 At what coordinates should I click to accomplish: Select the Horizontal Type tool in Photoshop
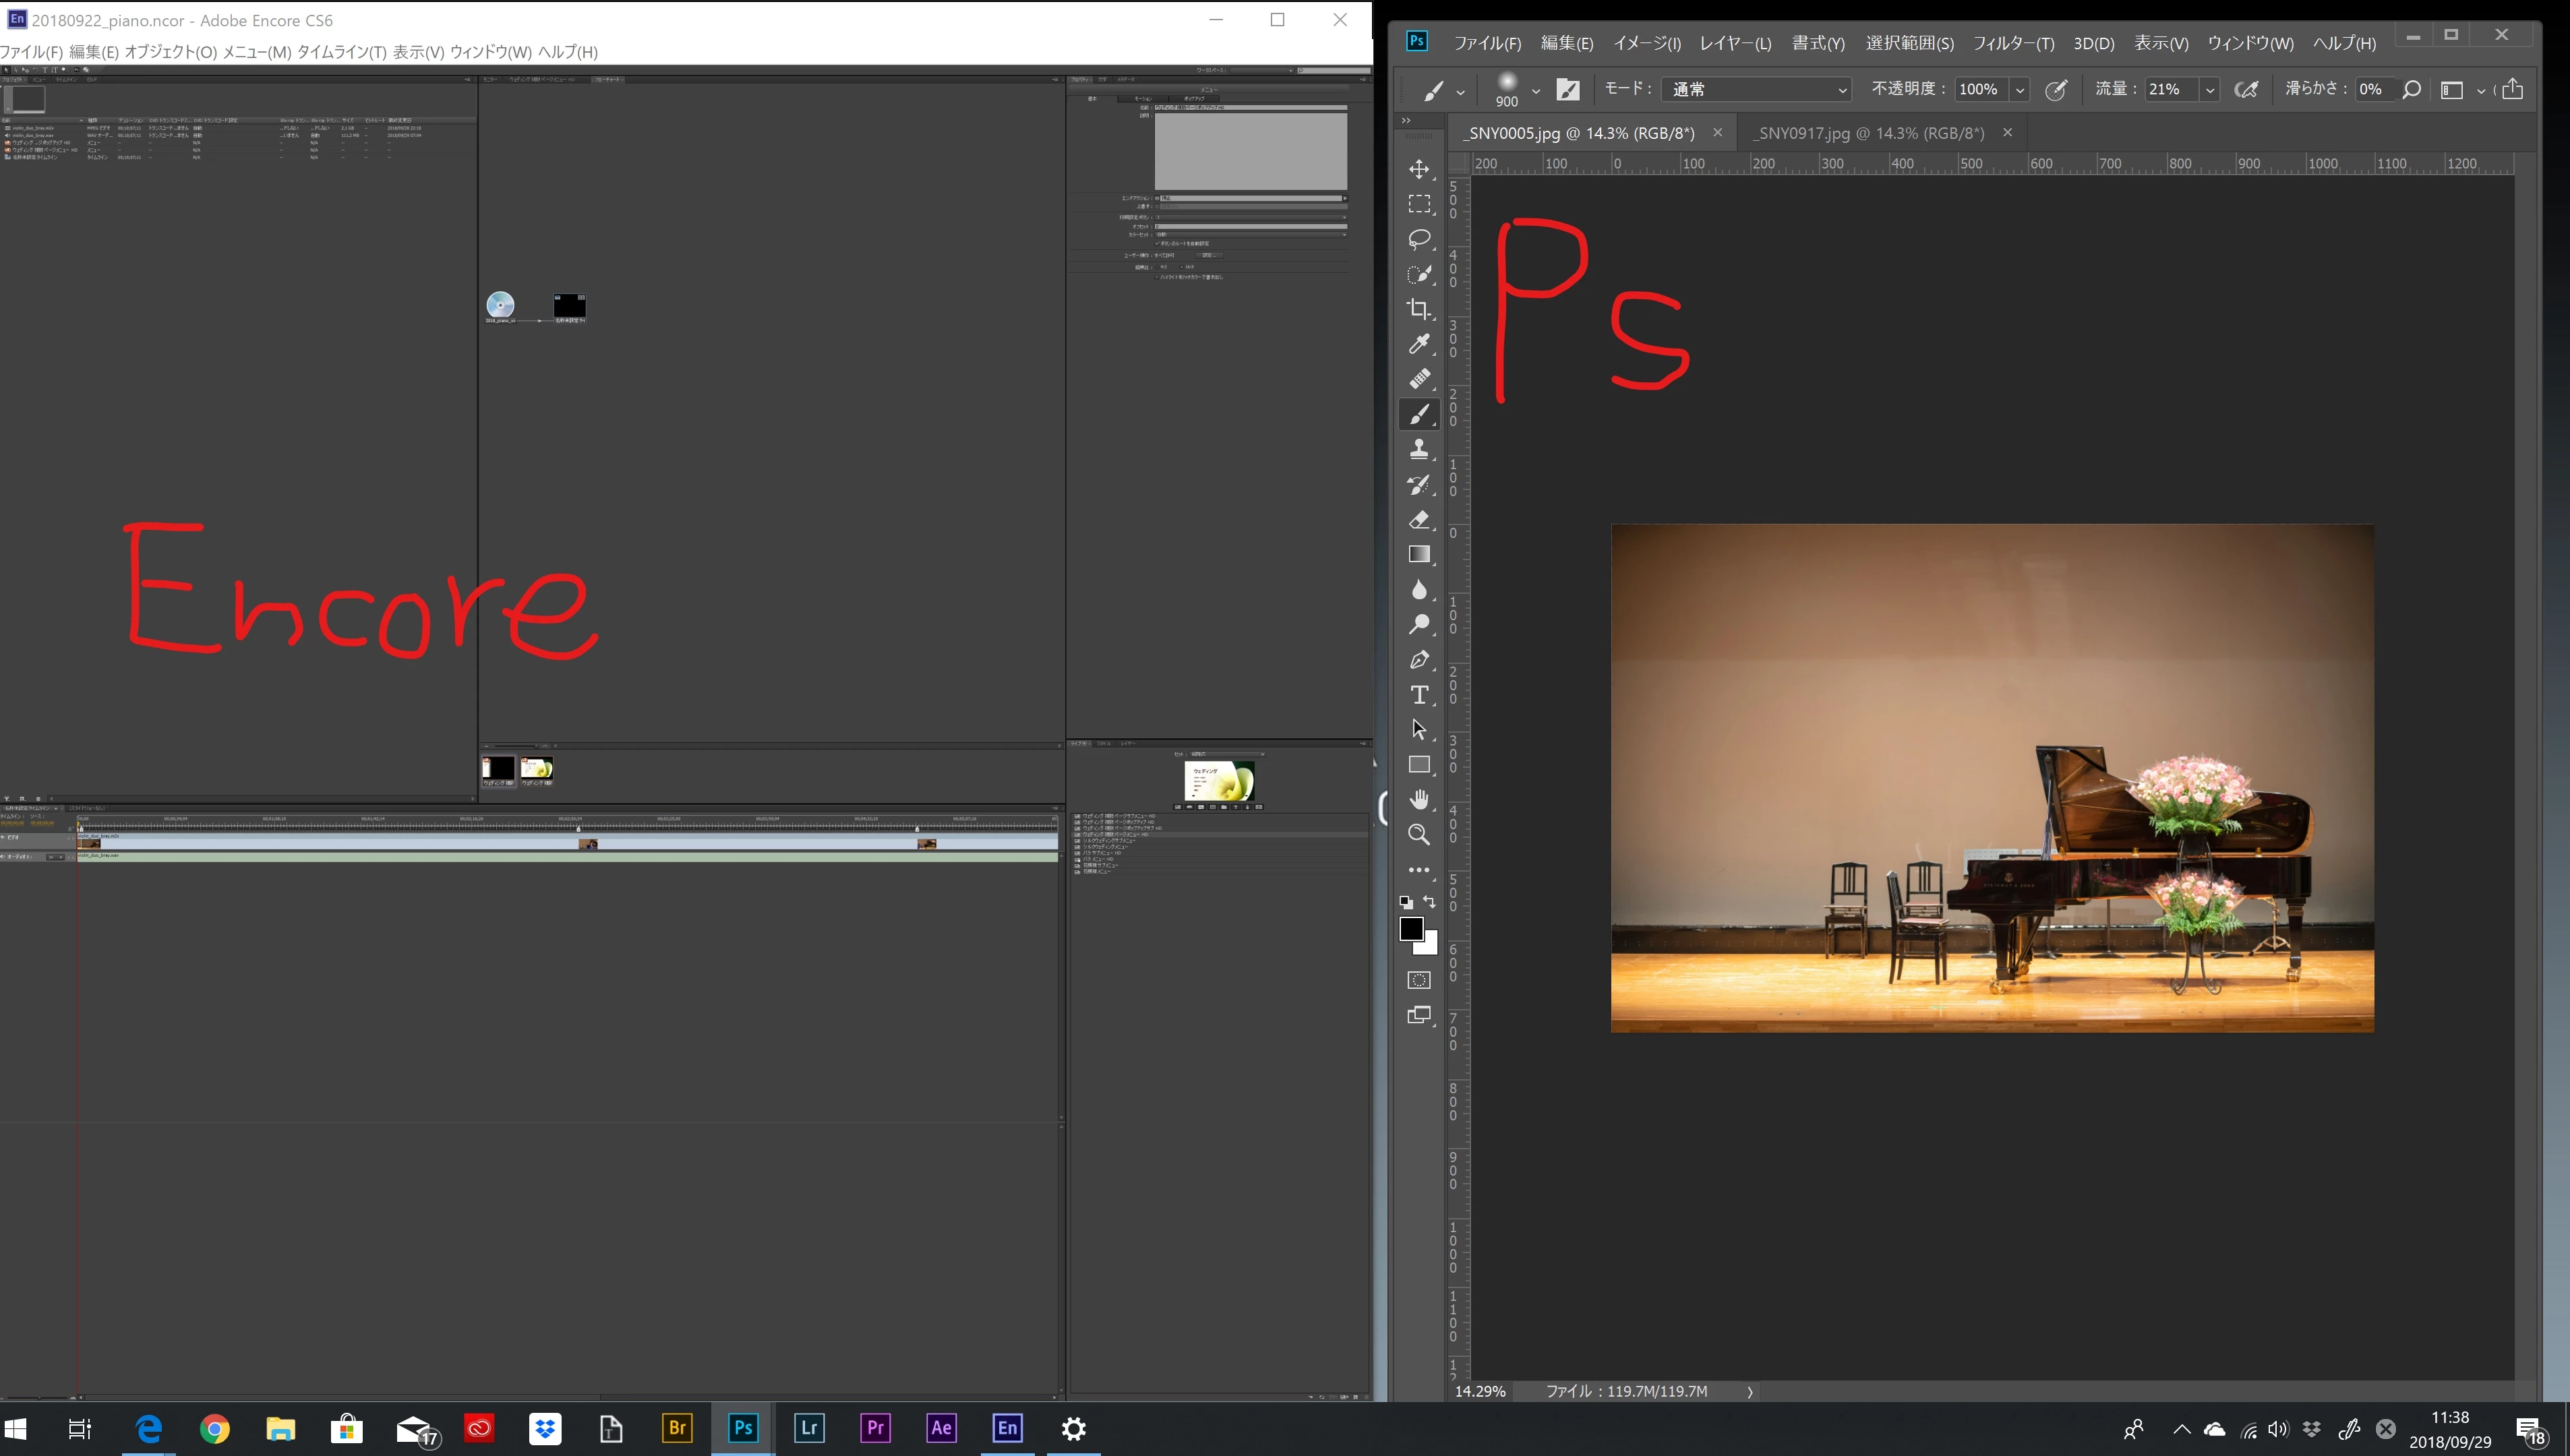point(1419,695)
